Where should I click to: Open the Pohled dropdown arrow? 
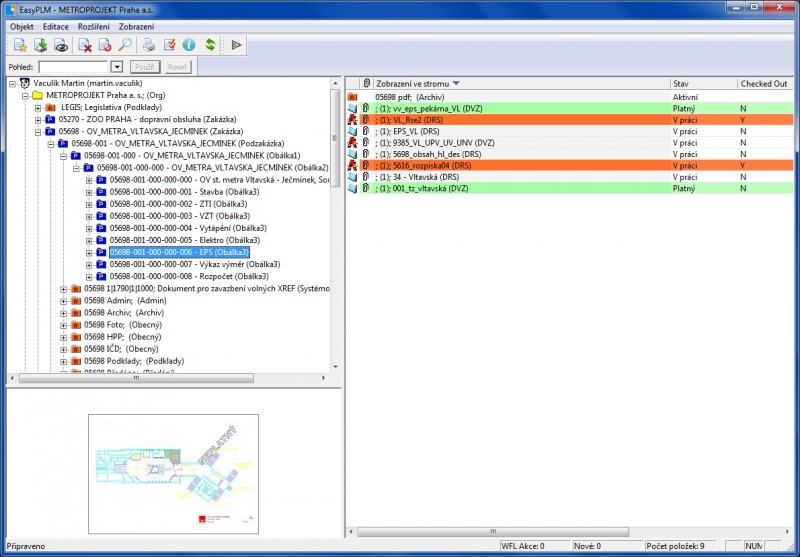117,67
